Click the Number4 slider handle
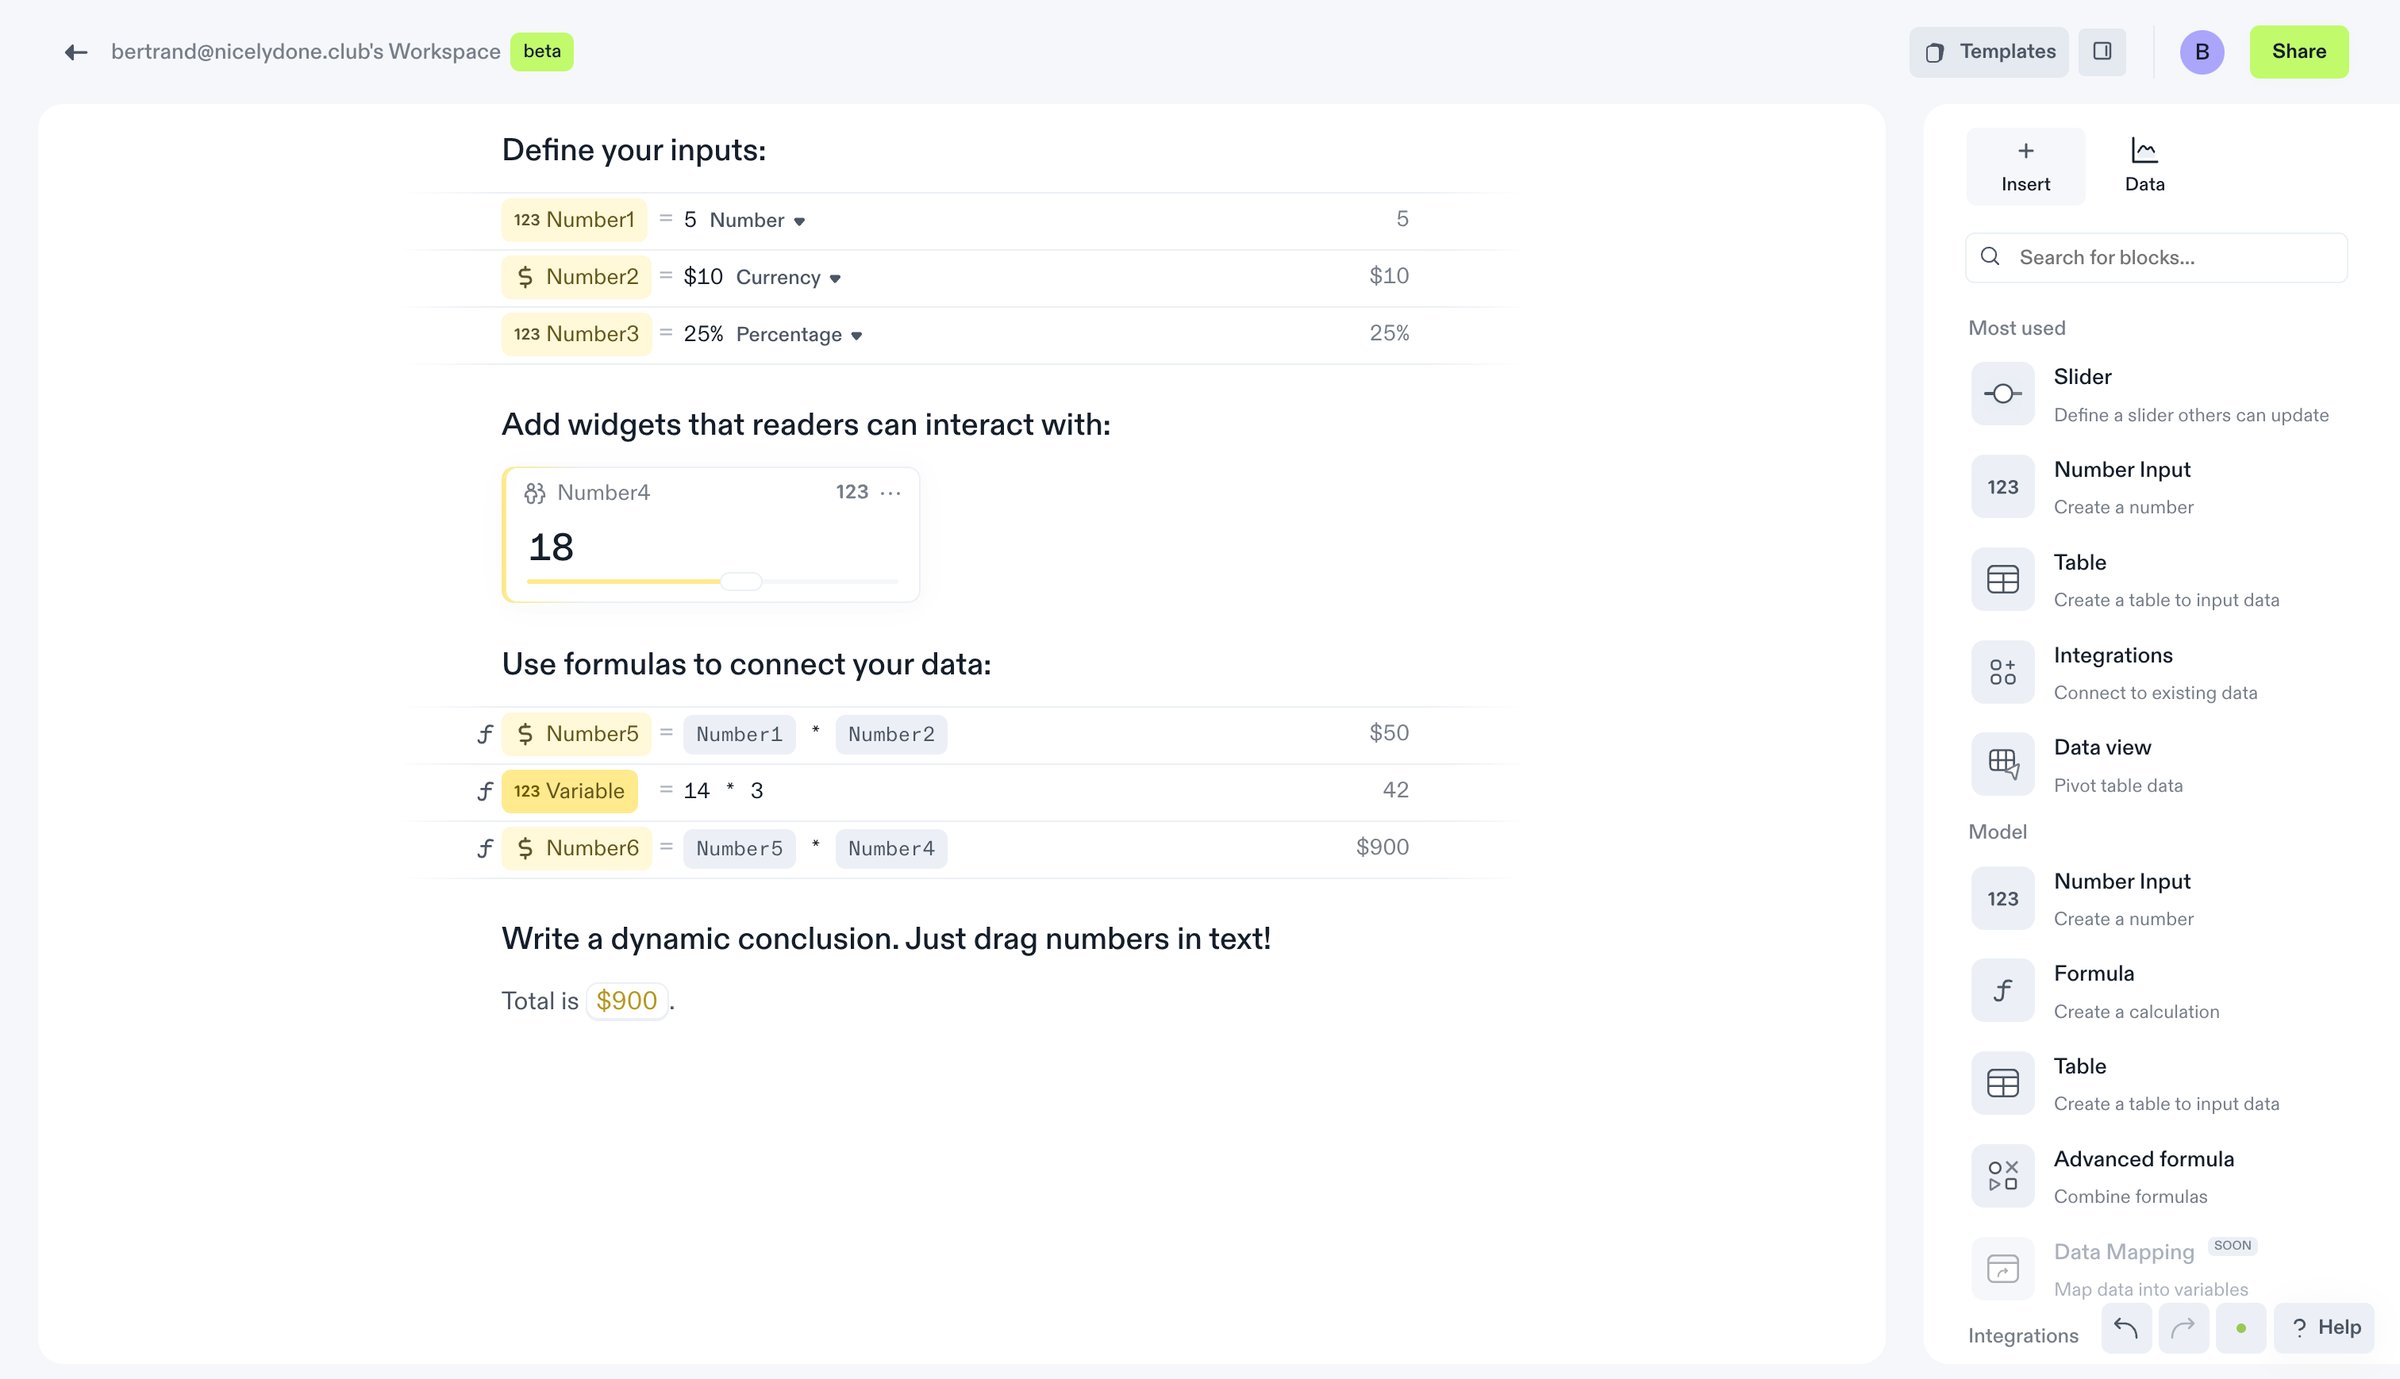 [x=741, y=581]
